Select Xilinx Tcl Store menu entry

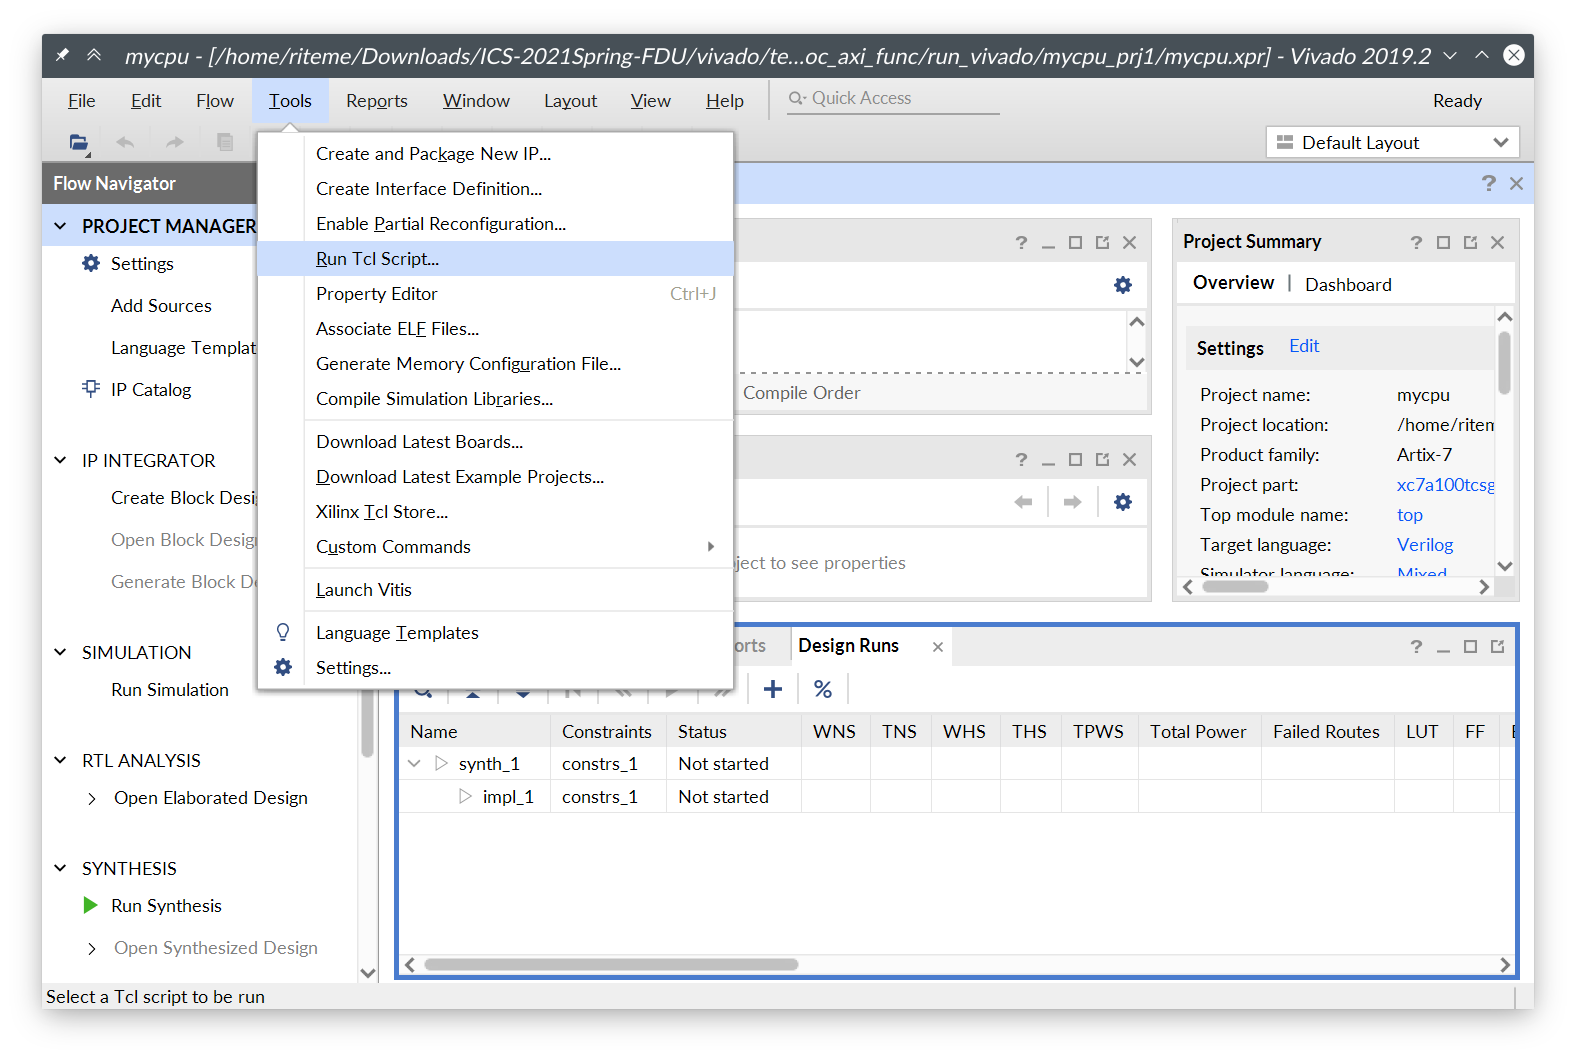[x=495, y=511]
